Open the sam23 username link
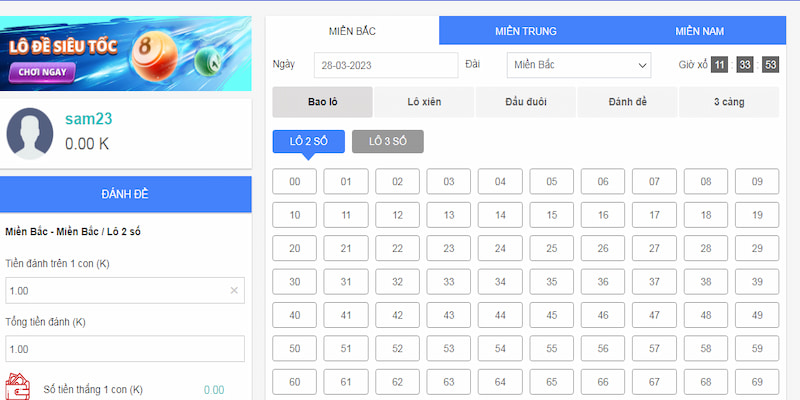The image size is (800, 400). pyautogui.click(x=88, y=119)
